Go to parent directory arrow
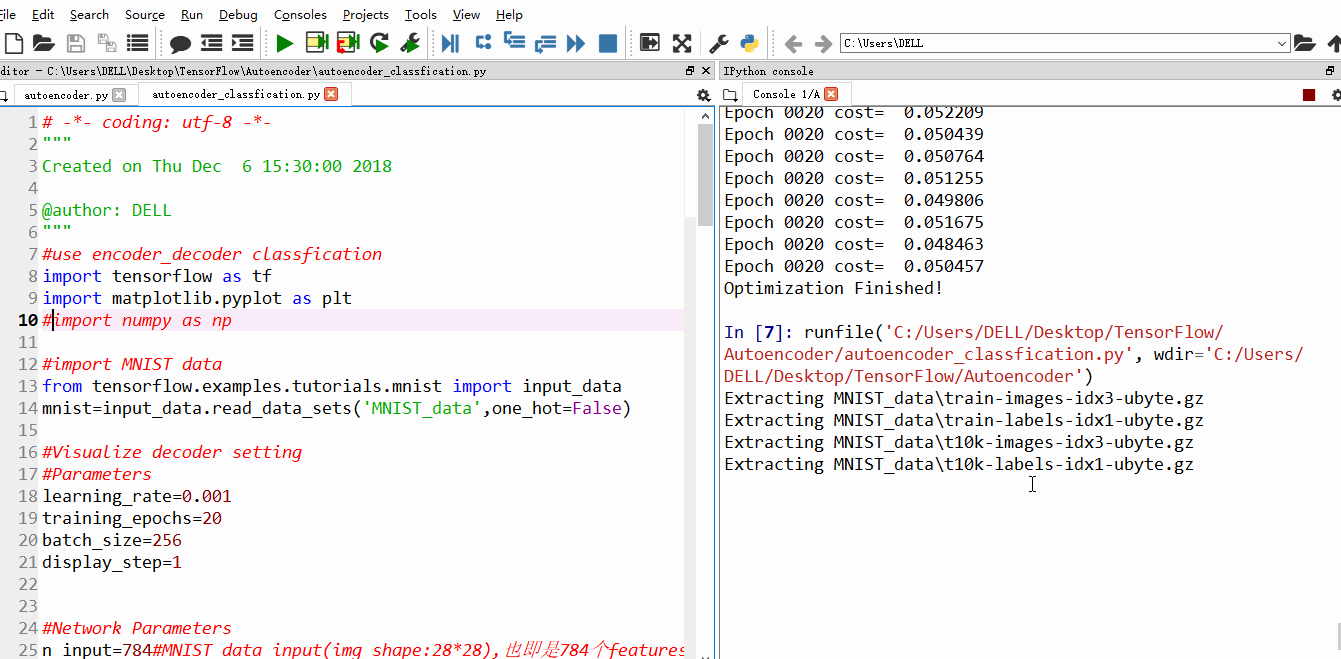1341x659 pixels. 1333,43
